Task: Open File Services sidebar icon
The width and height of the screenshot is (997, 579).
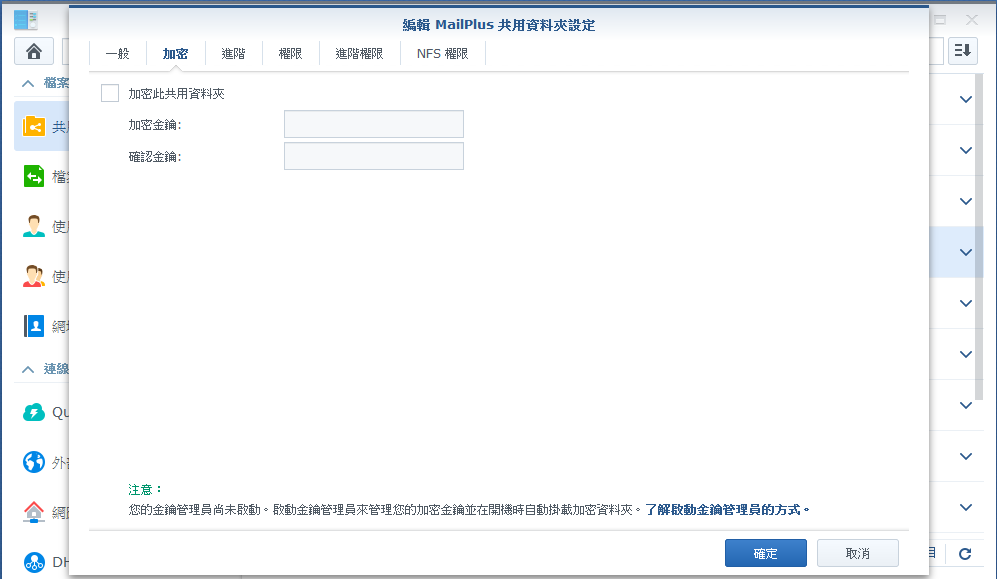Action: [x=34, y=176]
